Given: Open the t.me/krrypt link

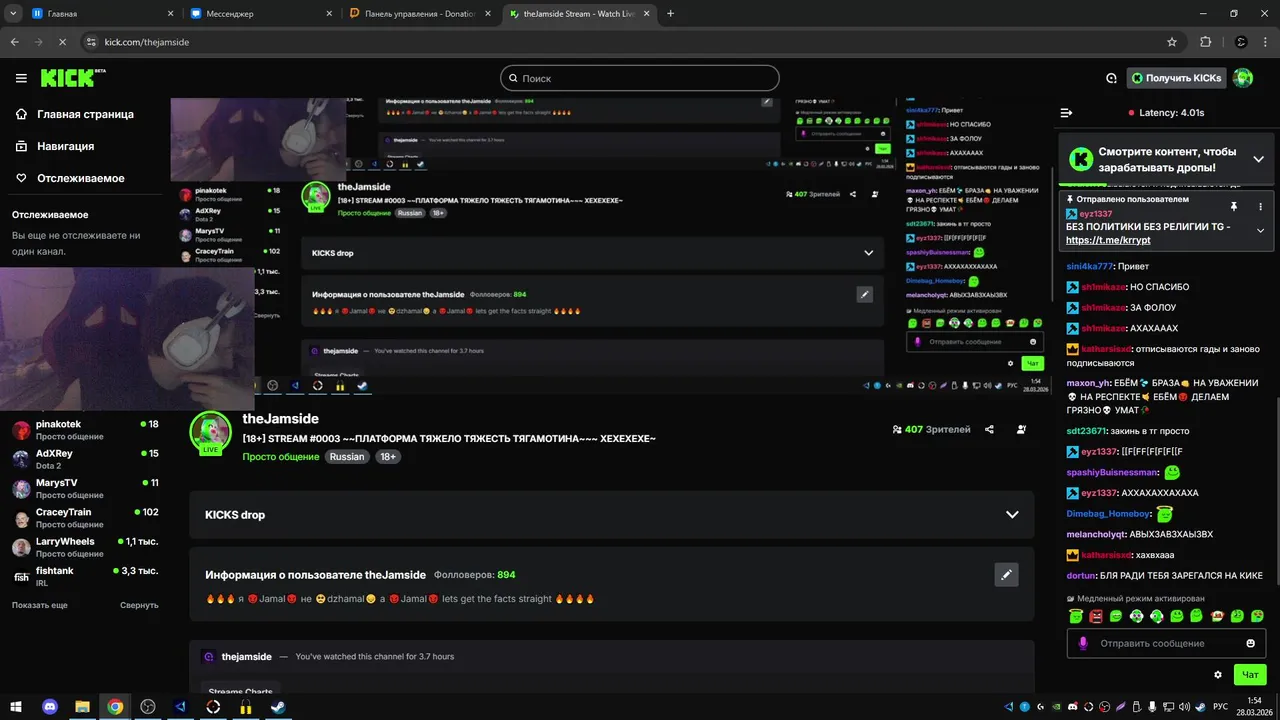Looking at the screenshot, I should (1108, 240).
